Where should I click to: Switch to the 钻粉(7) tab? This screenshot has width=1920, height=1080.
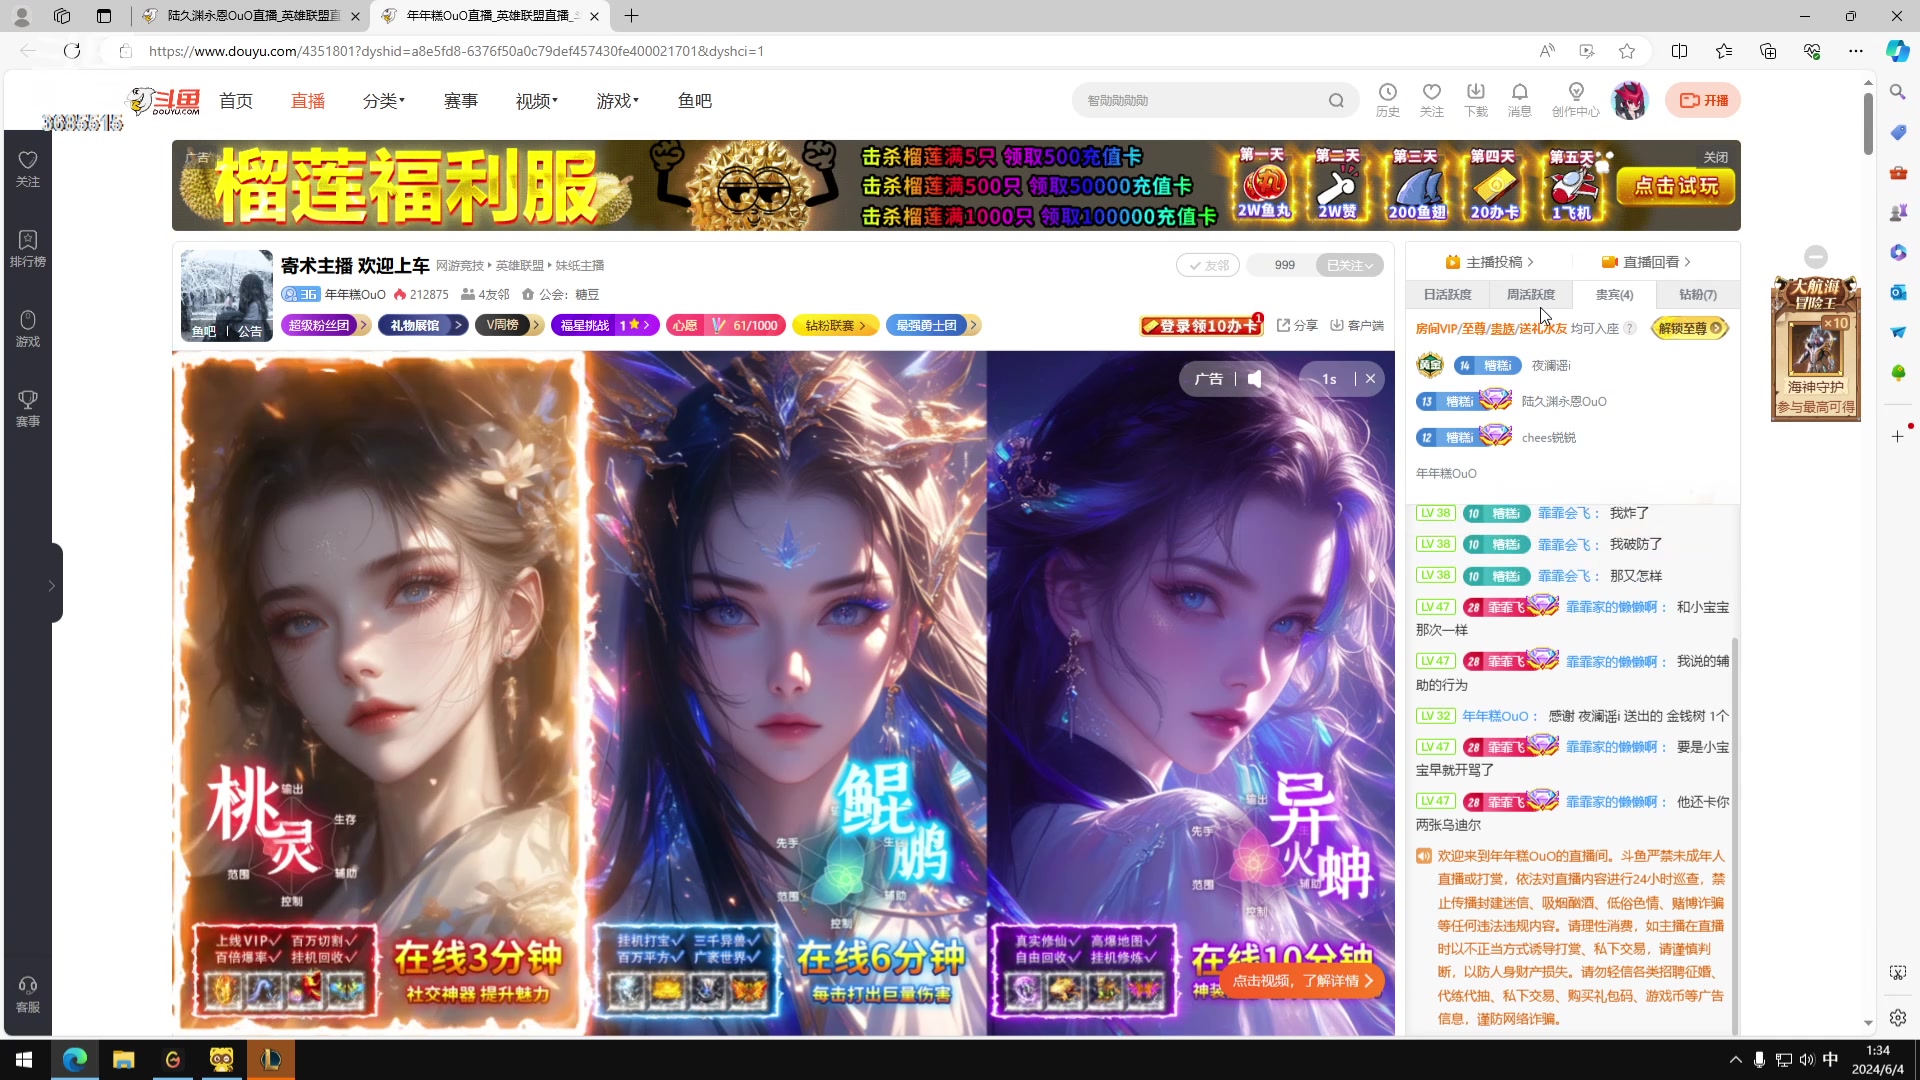tap(1697, 294)
